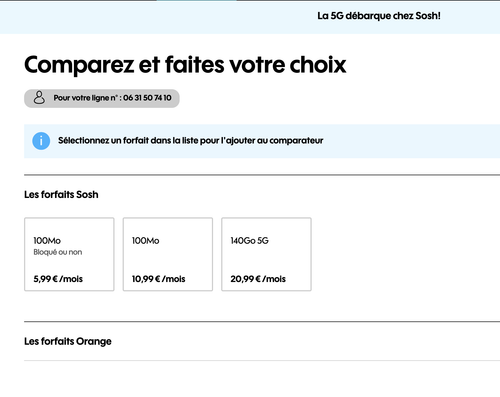Click the "Bloqué ou non" subtitle

point(58,252)
